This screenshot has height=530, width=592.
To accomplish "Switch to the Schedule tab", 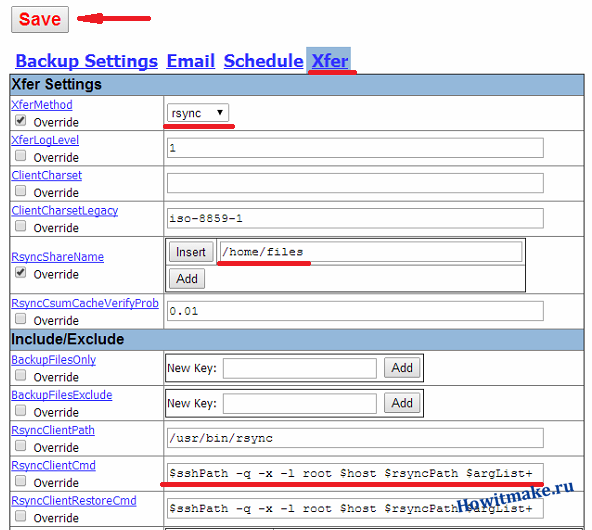I will (263, 61).
